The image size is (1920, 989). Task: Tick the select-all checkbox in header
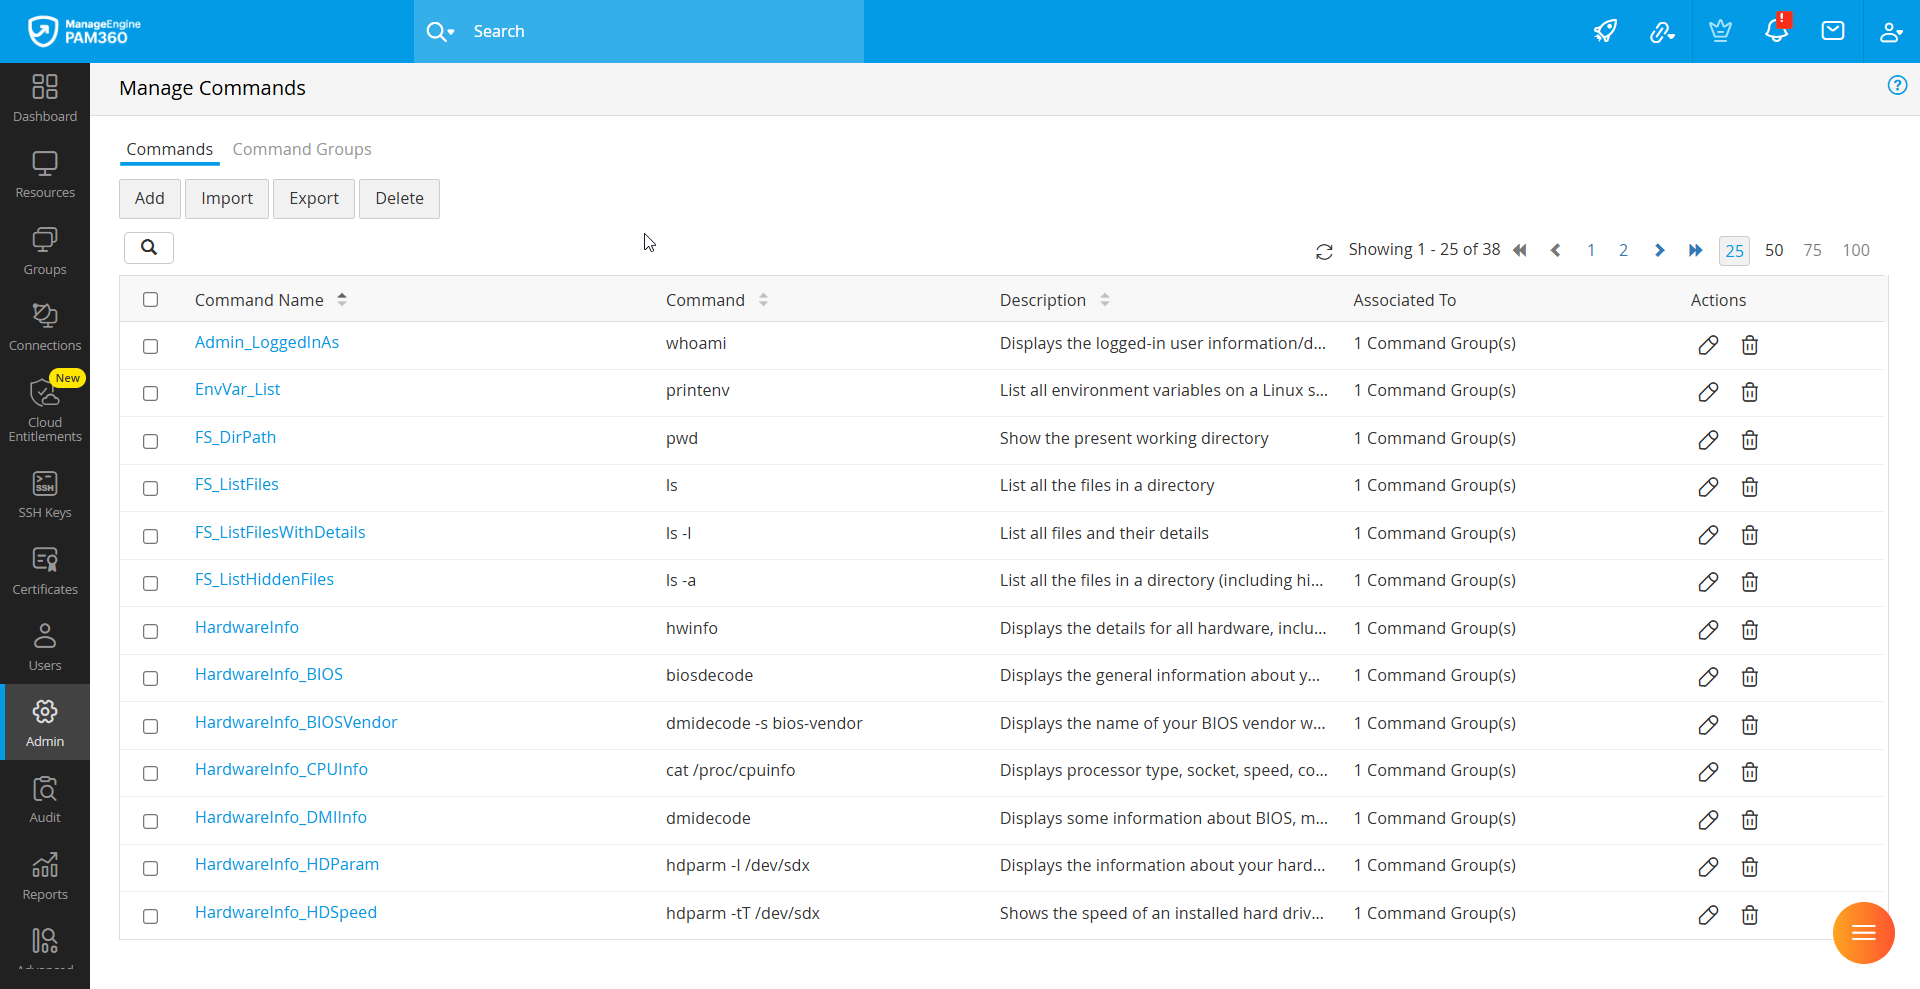(151, 300)
